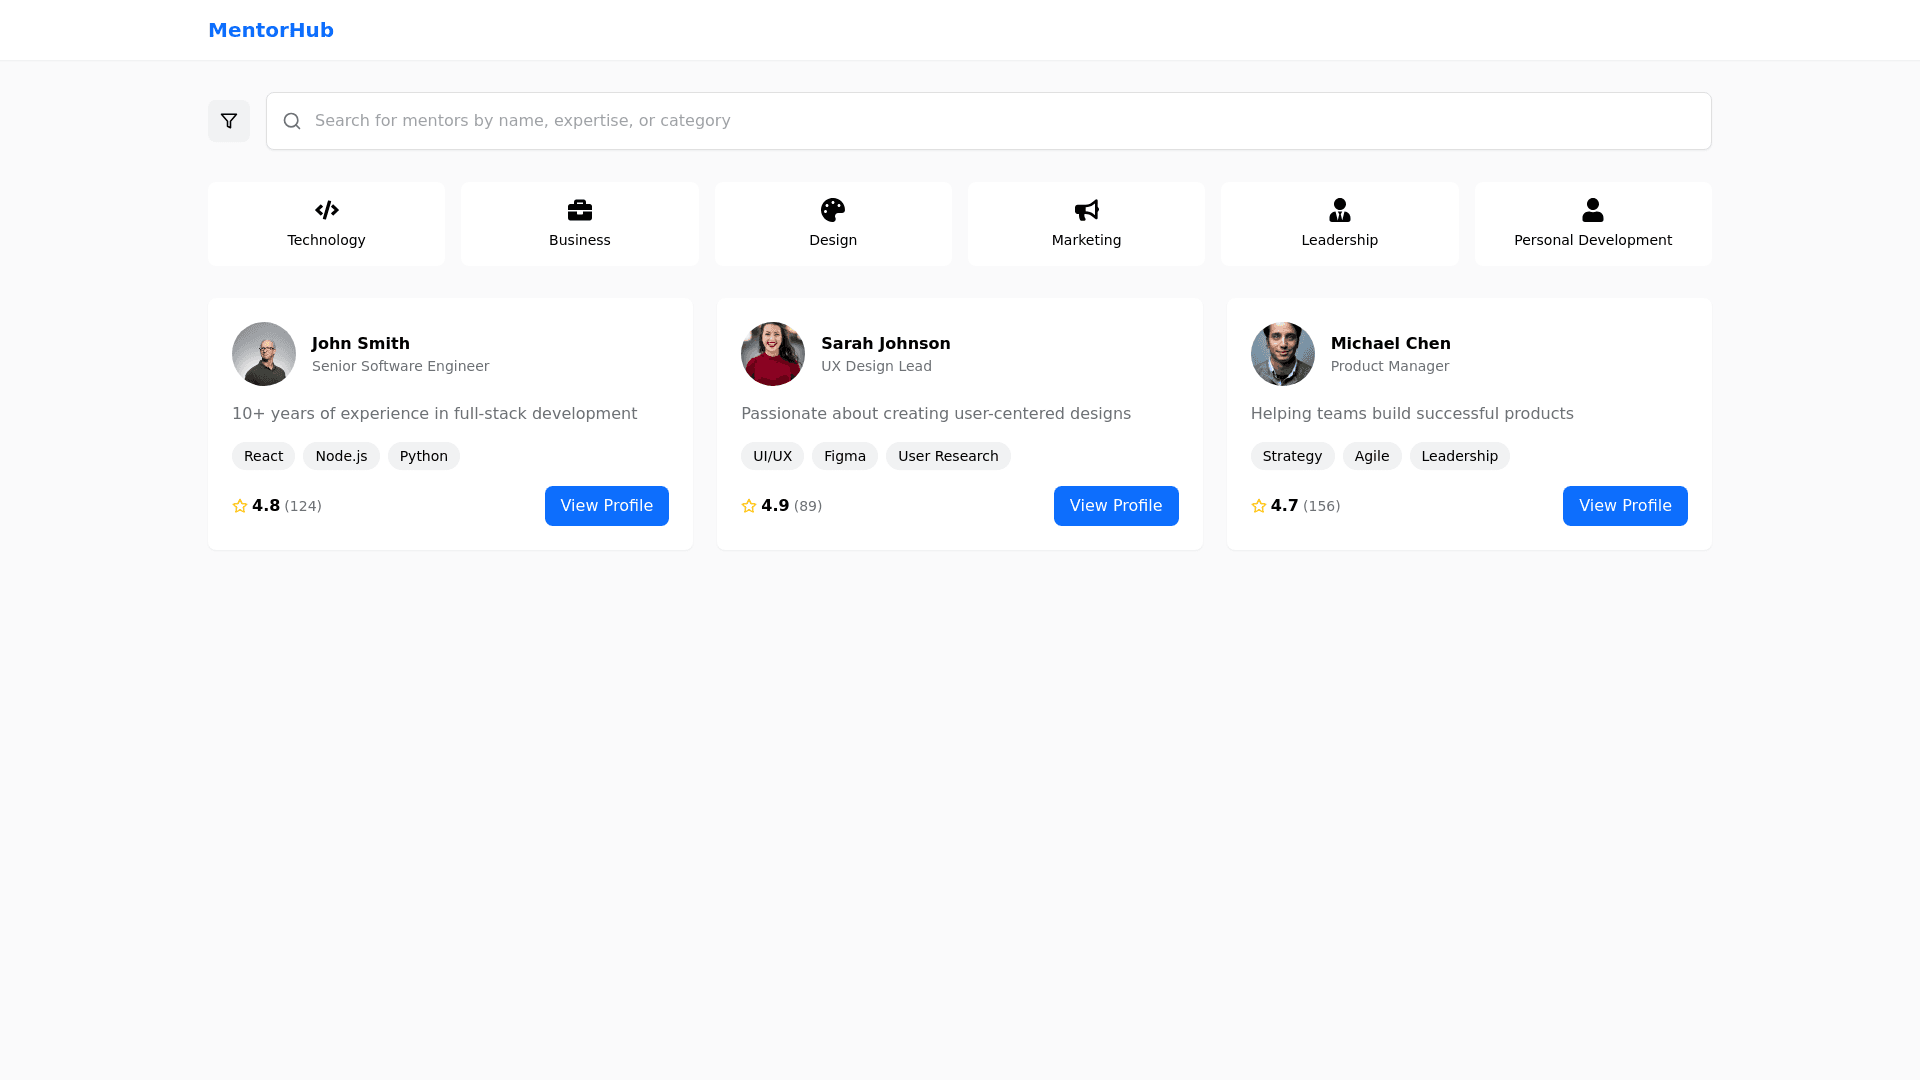The height and width of the screenshot is (1080, 1920).
Task: Click the Agile skill tag
Action: pyautogui.click(x=1372, y=456)
